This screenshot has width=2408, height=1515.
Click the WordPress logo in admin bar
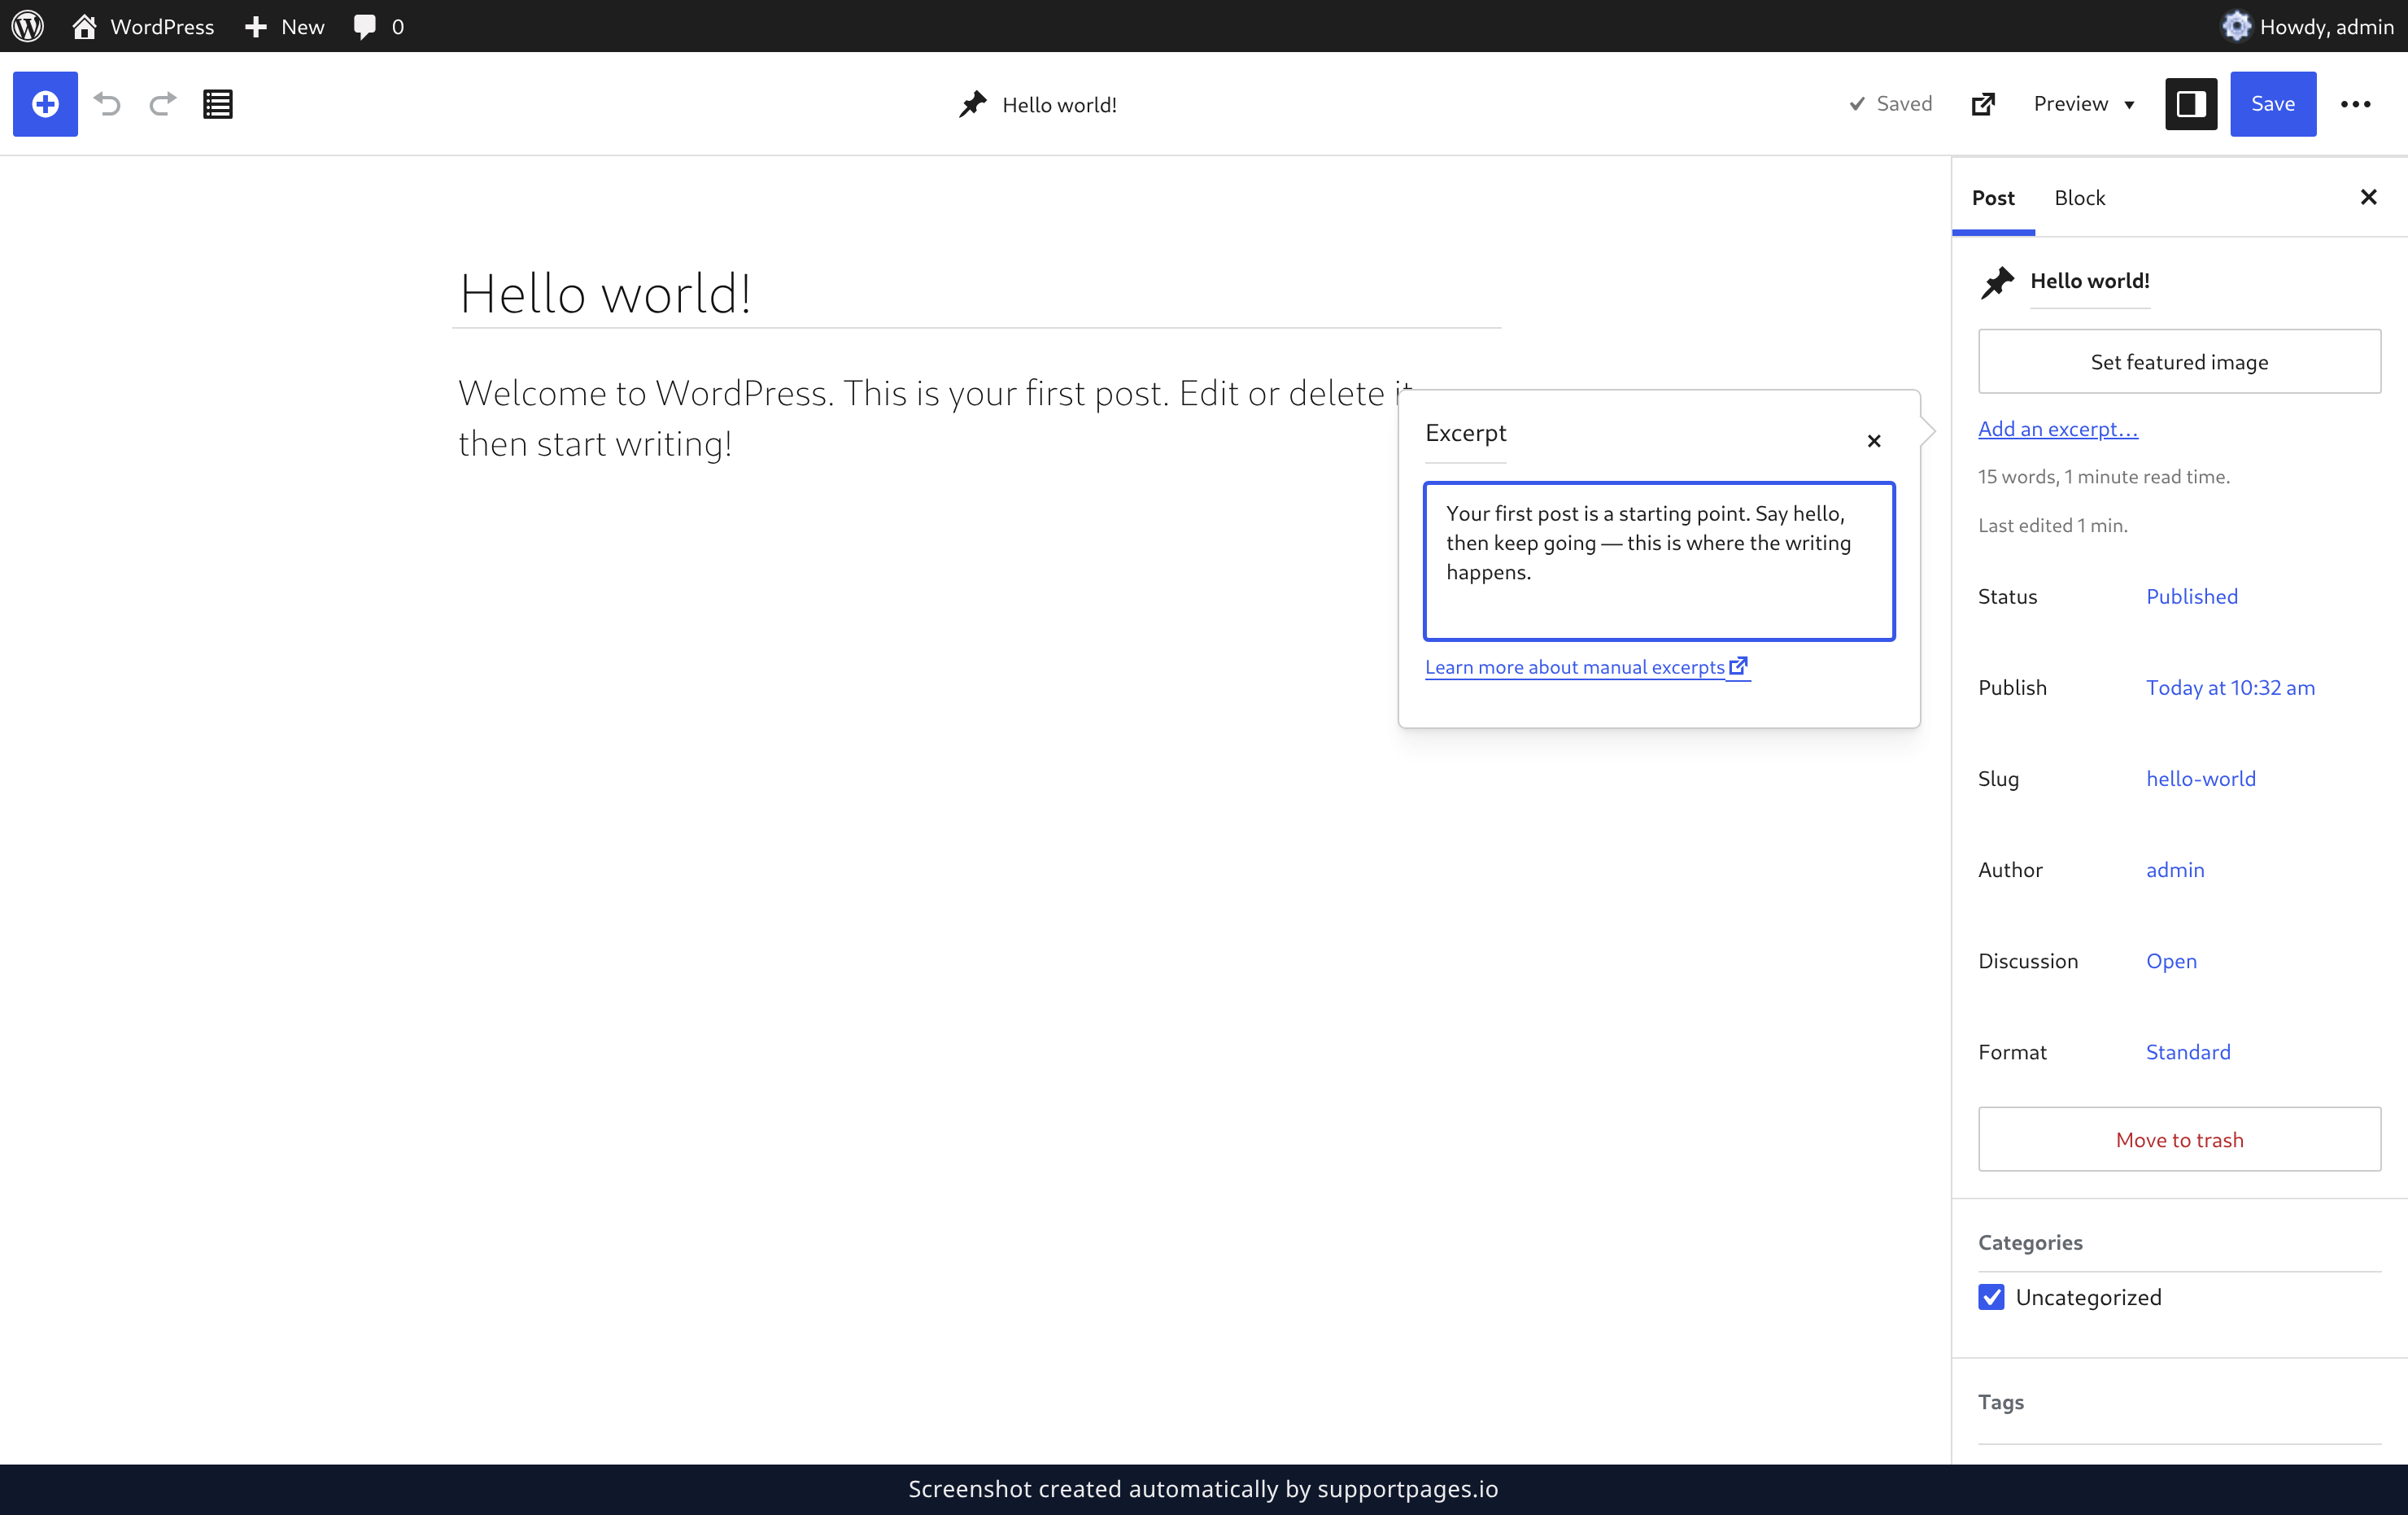pyautogui.click(x=28, y=26)
